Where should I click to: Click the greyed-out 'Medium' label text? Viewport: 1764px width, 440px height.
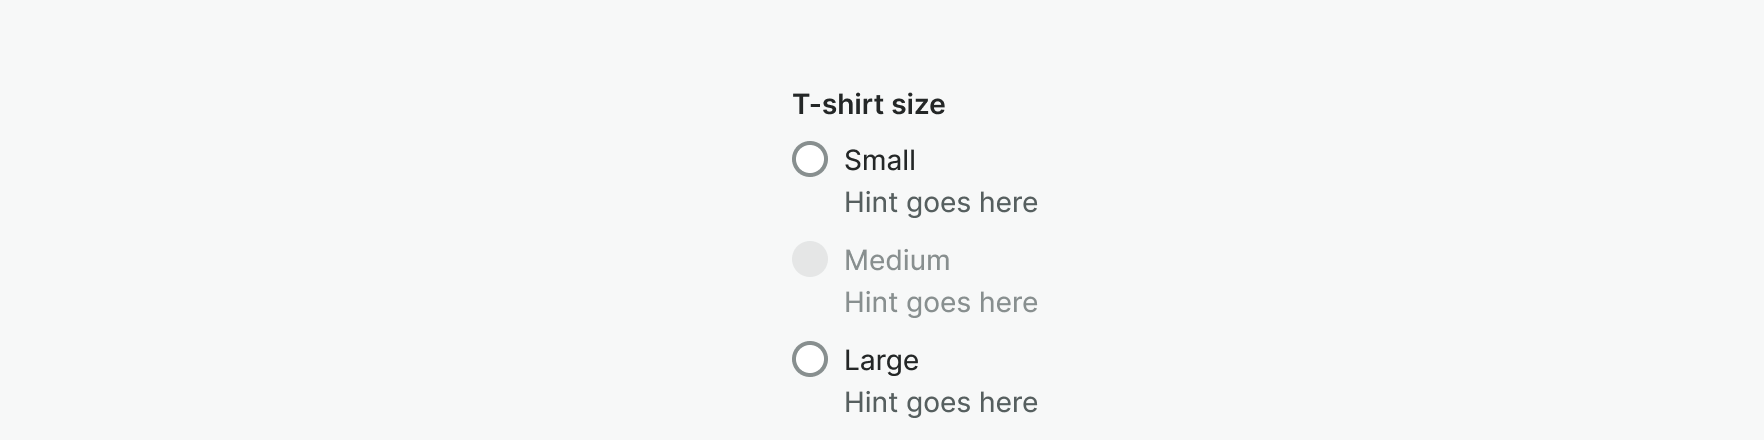click(x=896, y=260)
